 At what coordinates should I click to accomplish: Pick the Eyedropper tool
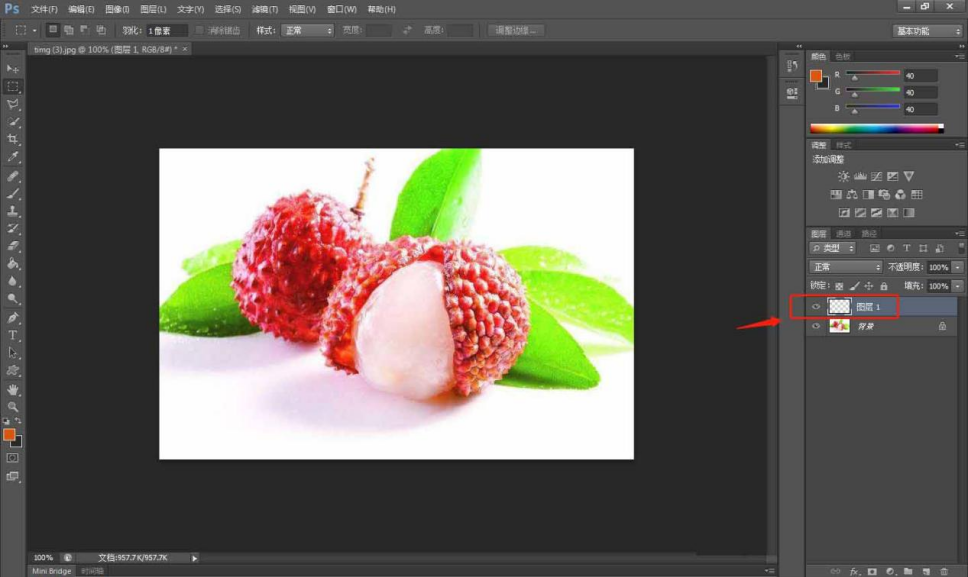pyautogui.click(x=13, y=157)
